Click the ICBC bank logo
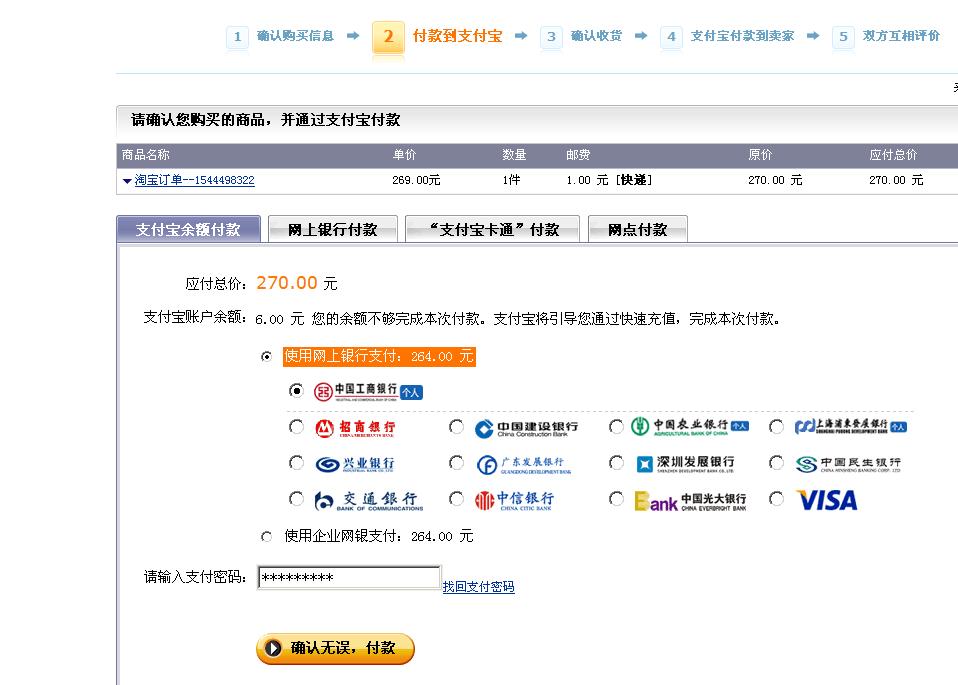958x685 pixels. tap(356, 391)
